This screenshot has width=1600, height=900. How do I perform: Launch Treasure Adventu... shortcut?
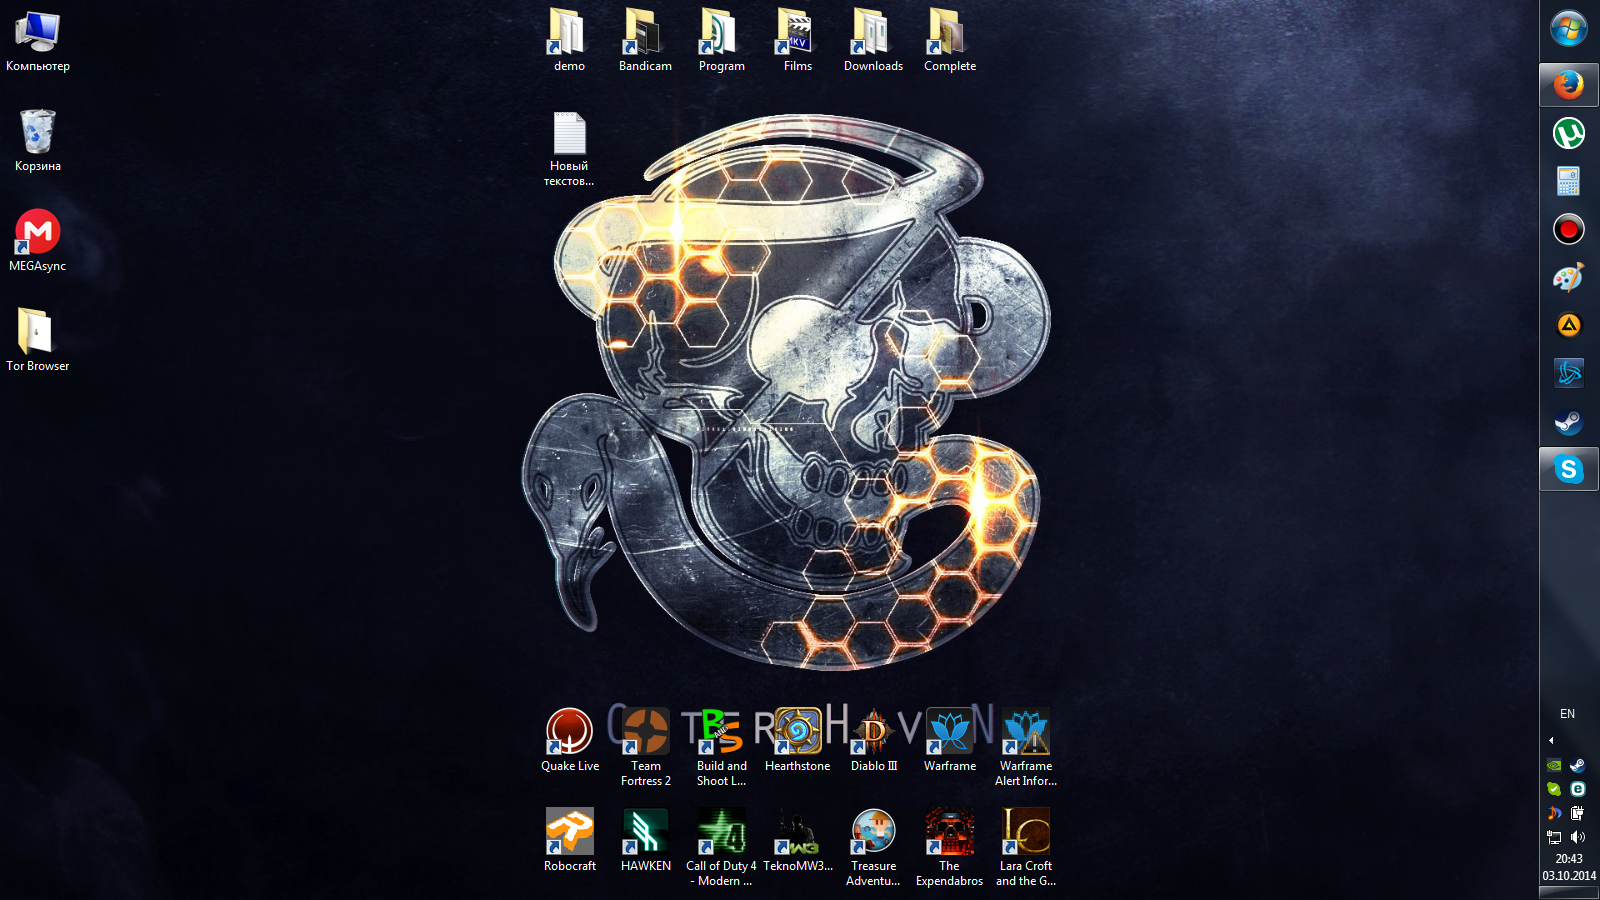coord(873,848)
